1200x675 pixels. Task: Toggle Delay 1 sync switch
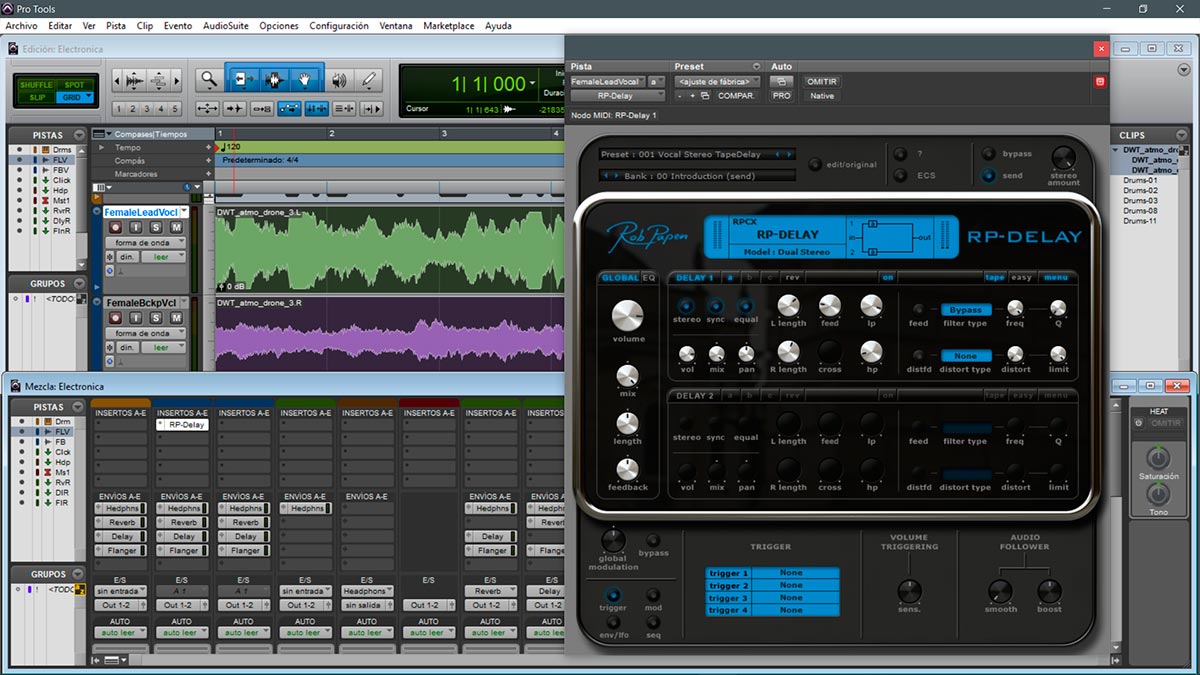716,306
